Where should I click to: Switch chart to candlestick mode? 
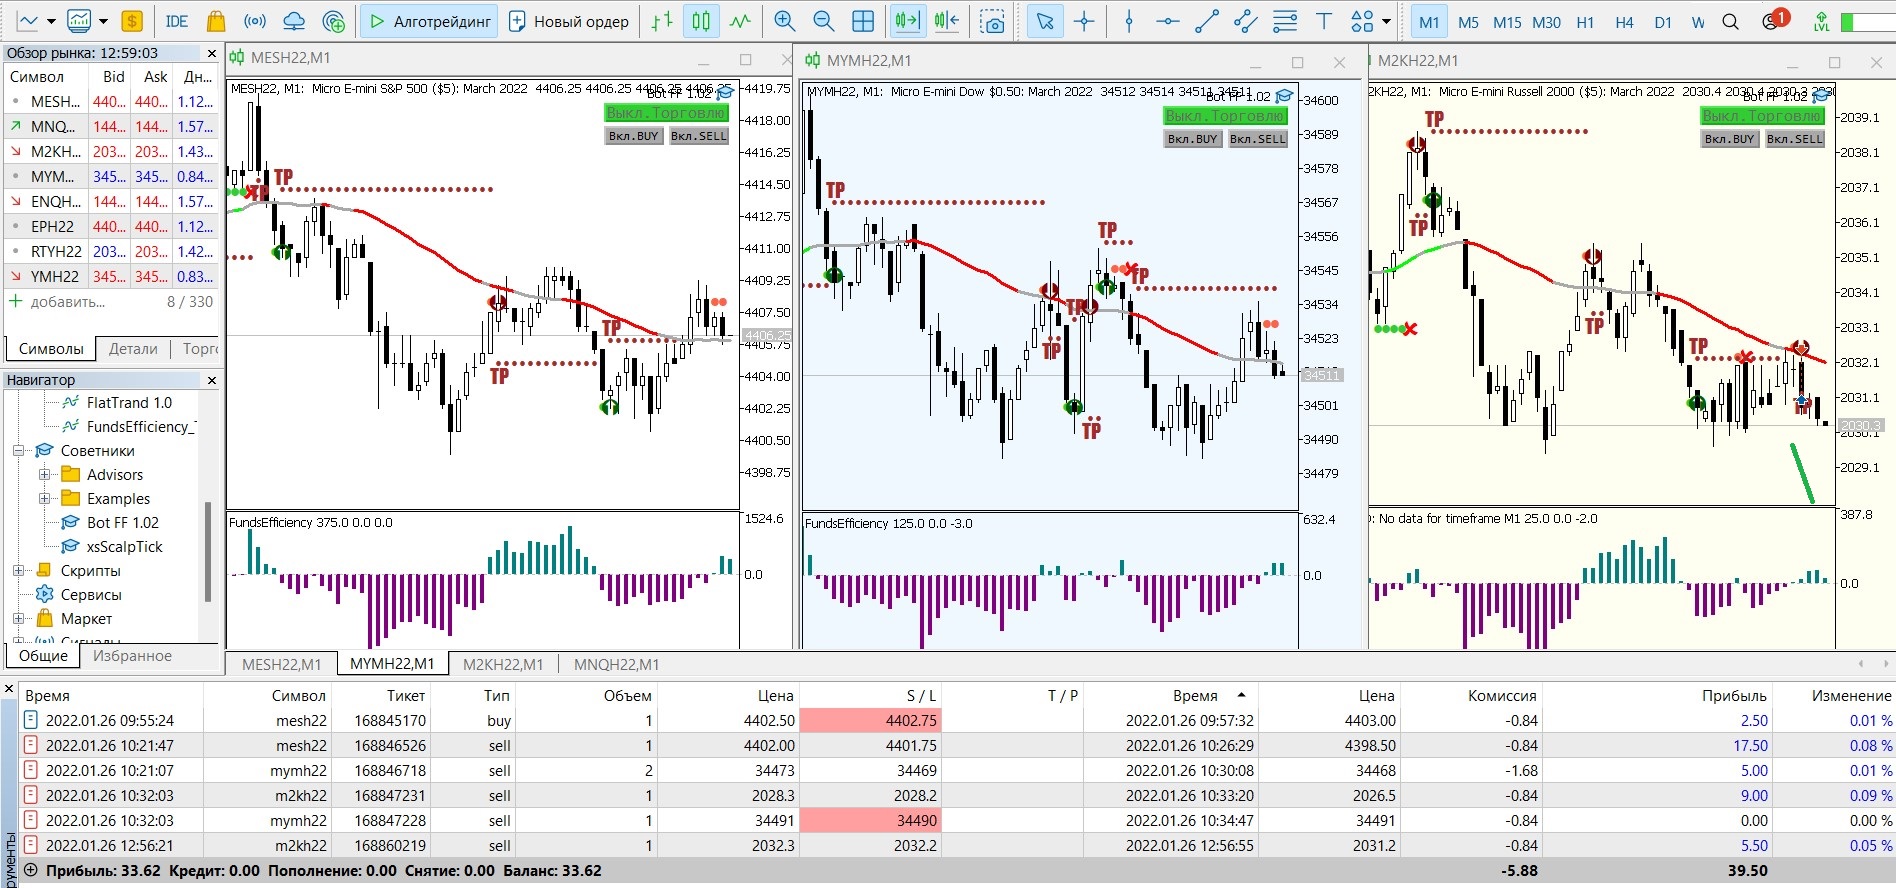(x=701, y=21)
